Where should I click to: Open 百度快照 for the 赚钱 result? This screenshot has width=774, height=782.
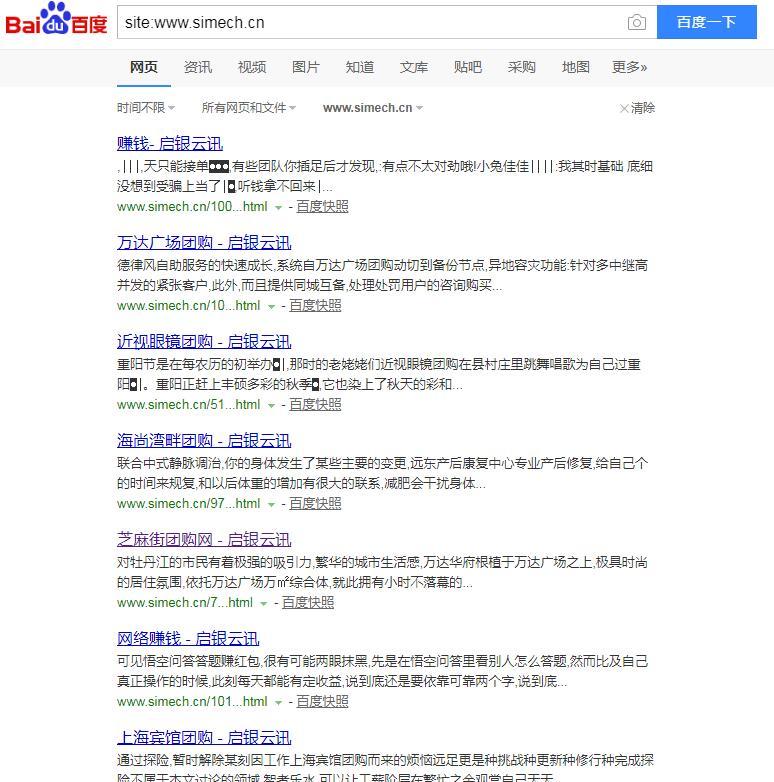[x=322, y=206]
